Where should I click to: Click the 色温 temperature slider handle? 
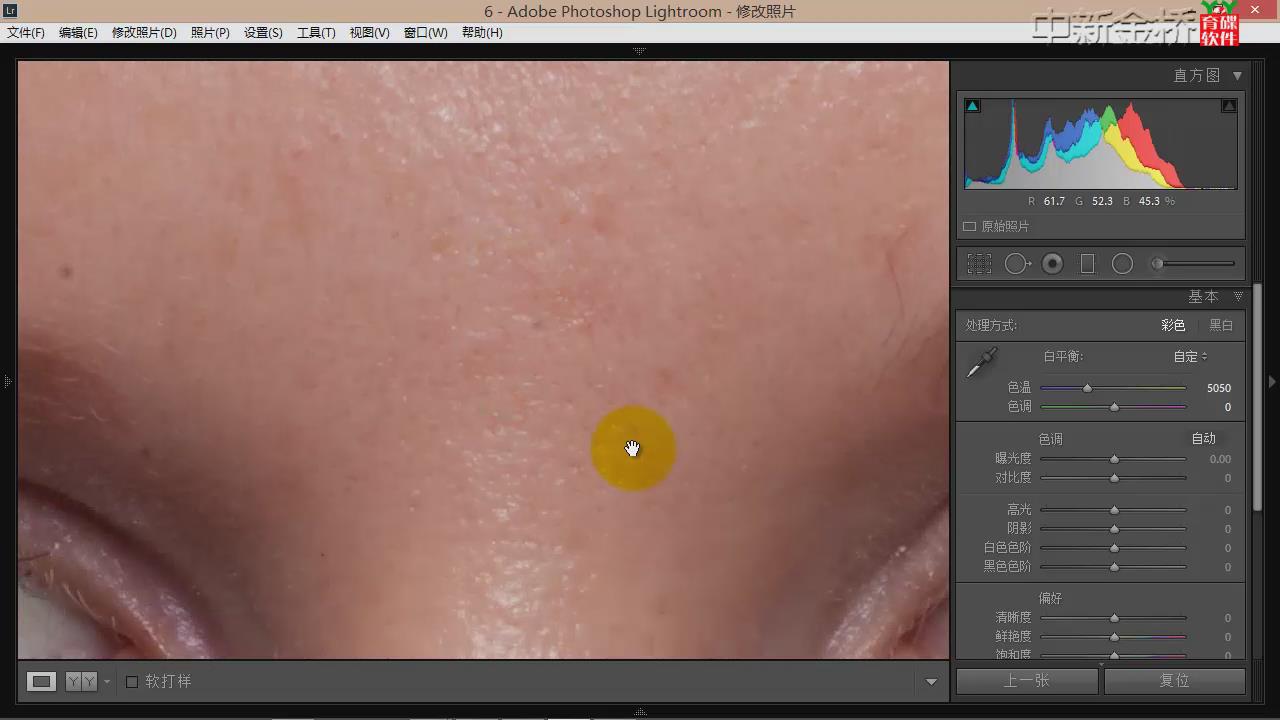click(1087, 388)
